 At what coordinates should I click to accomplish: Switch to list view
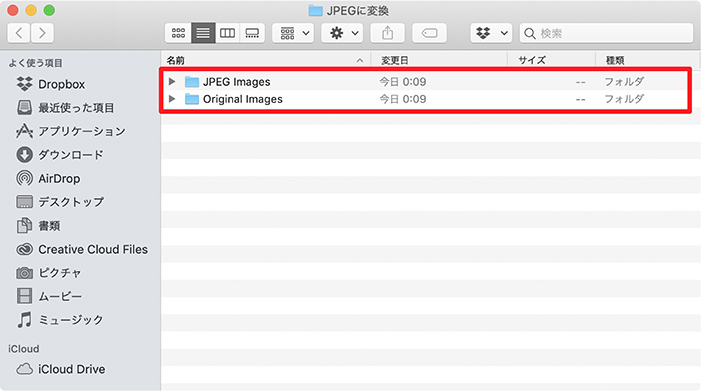(x=203, y=33)
